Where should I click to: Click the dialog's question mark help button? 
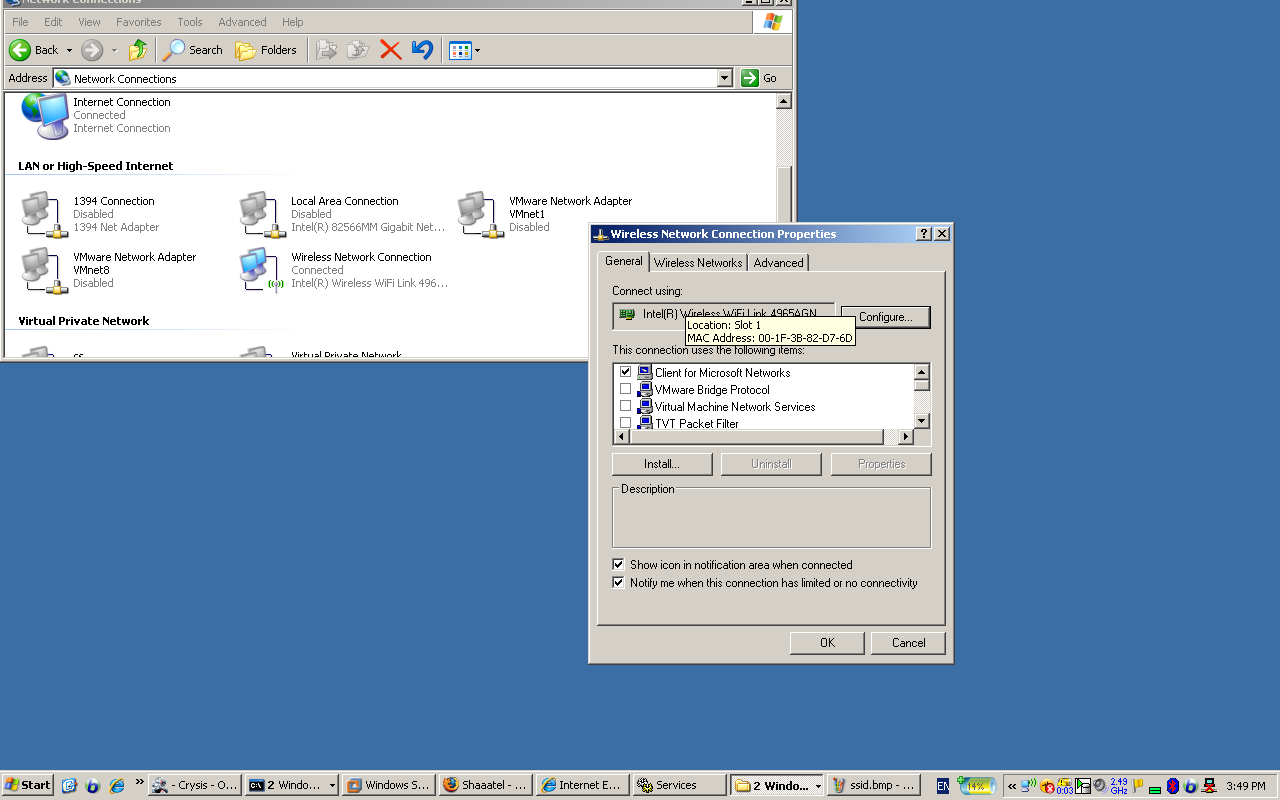click(923, 234)
